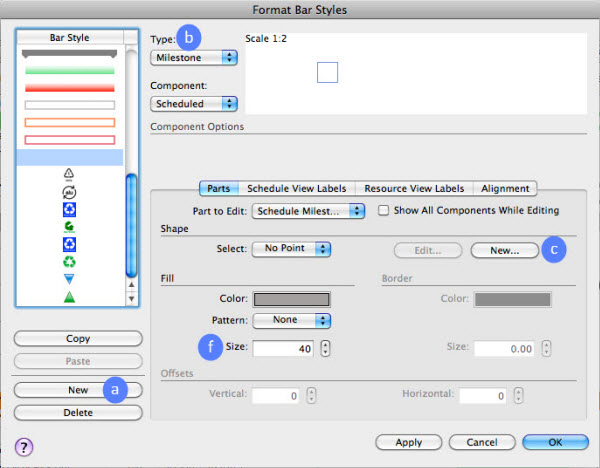Choose the orange outlined bar style
This screenshot has height=468, width=600.
click(x=70, y=122)
